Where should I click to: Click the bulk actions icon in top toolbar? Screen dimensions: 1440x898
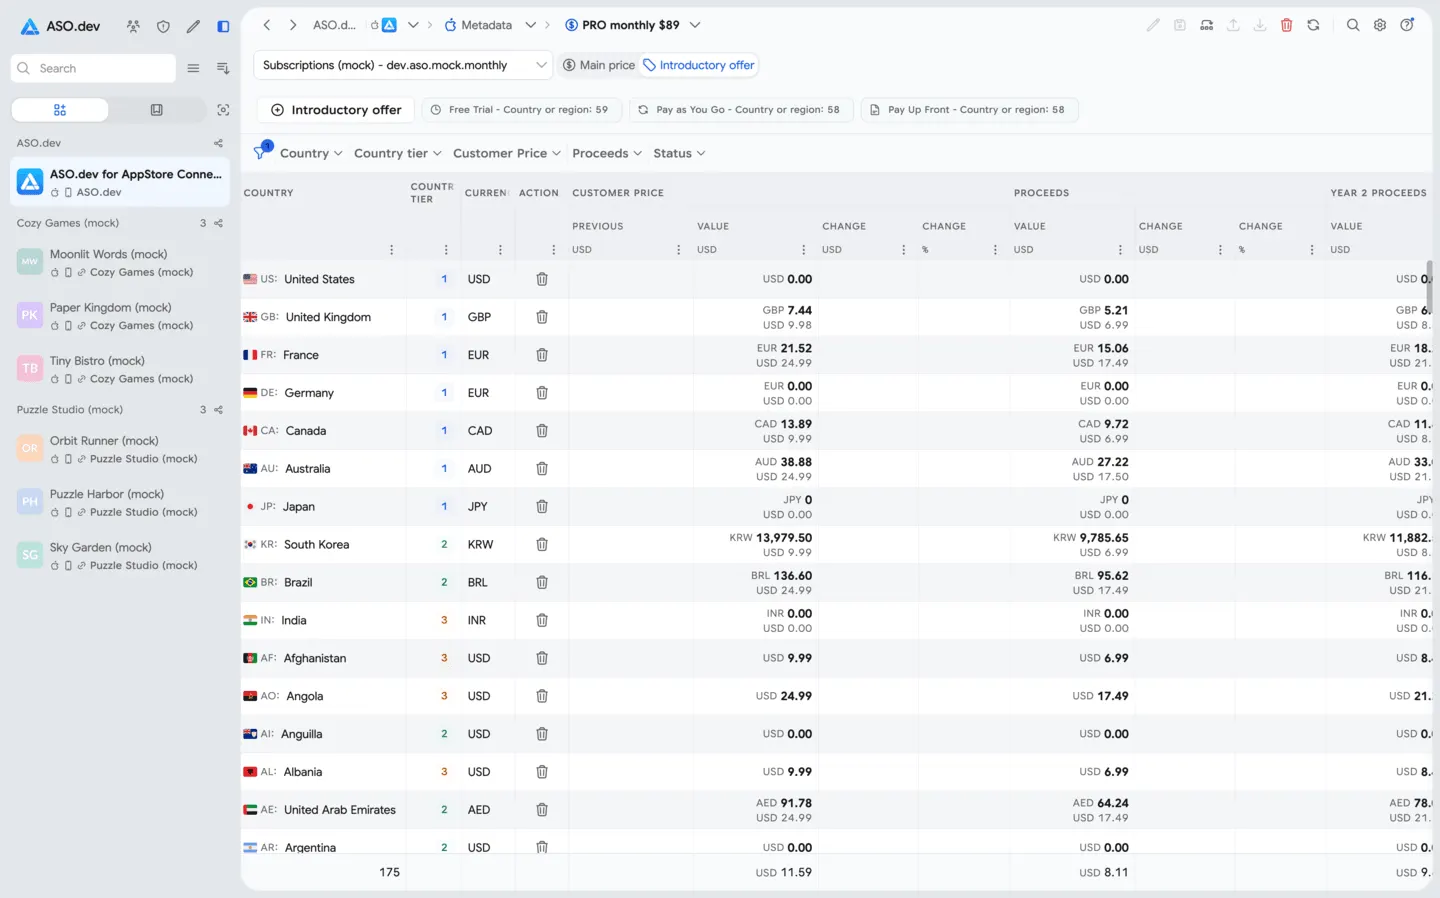pyautogui.click(x=1207, y=25)
